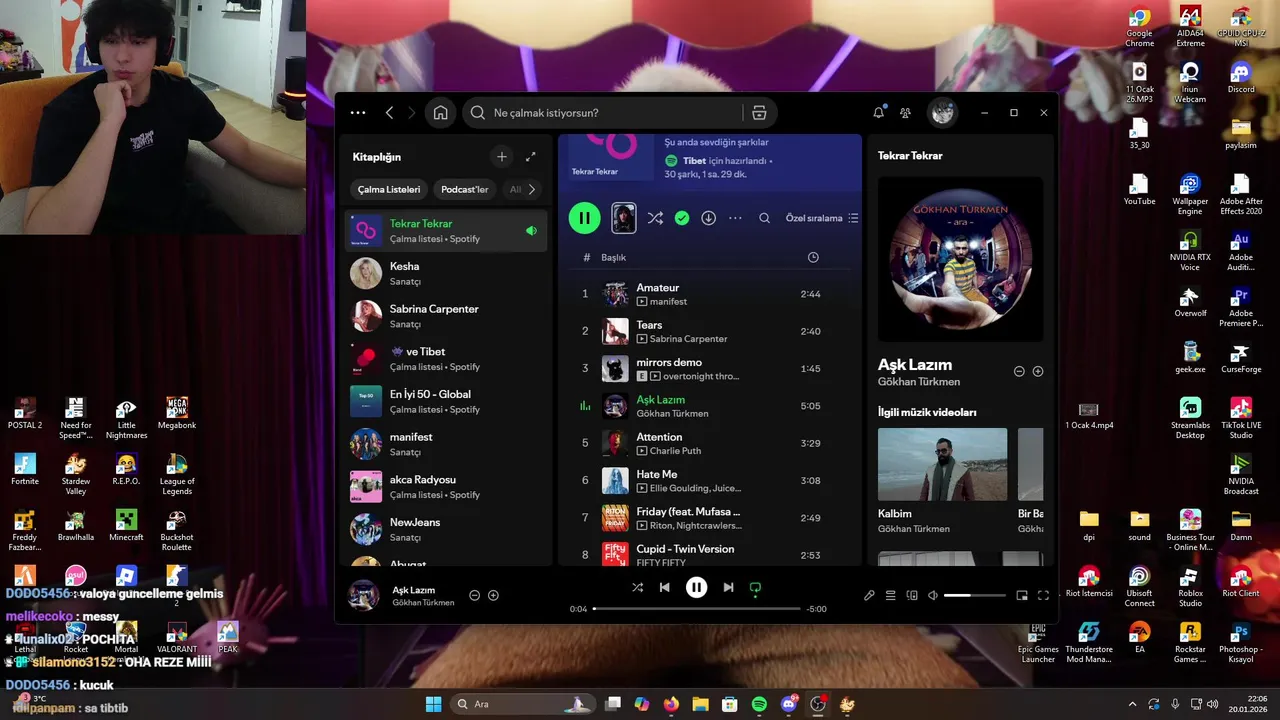The image size is (1280, 720).
Task: Open the play queue
Action: (890, 595)
